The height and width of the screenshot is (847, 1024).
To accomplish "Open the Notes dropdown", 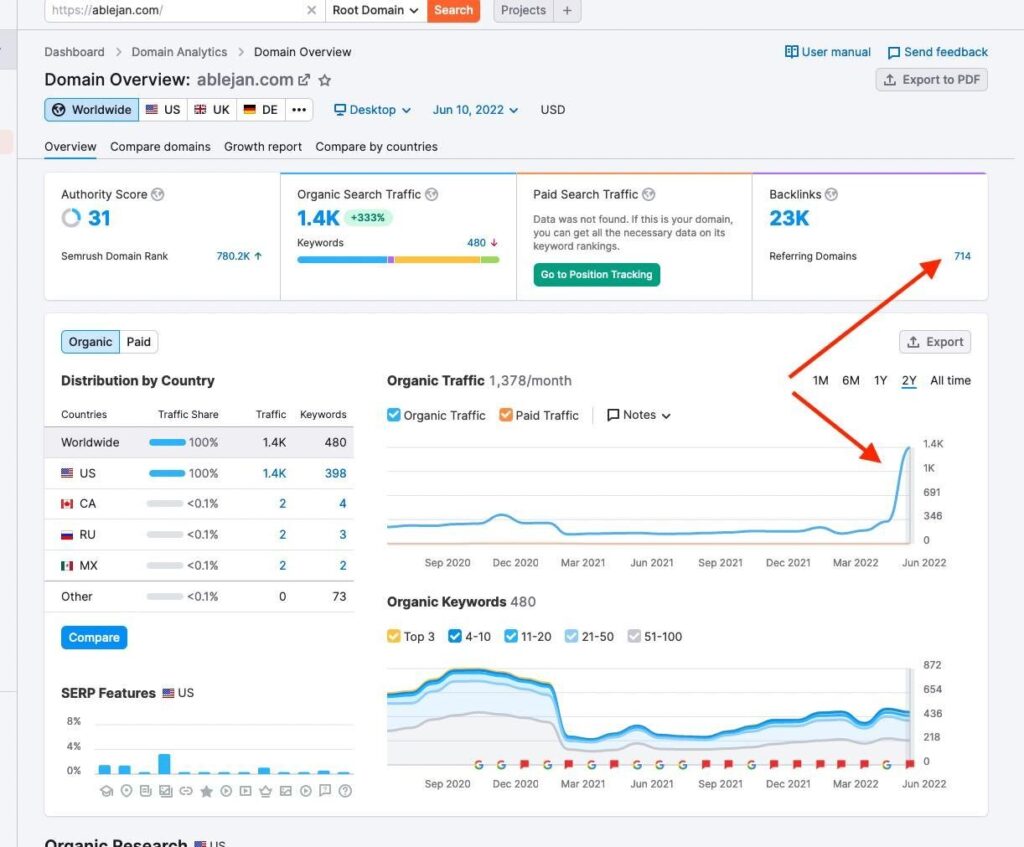I will [x=639, y=415].
